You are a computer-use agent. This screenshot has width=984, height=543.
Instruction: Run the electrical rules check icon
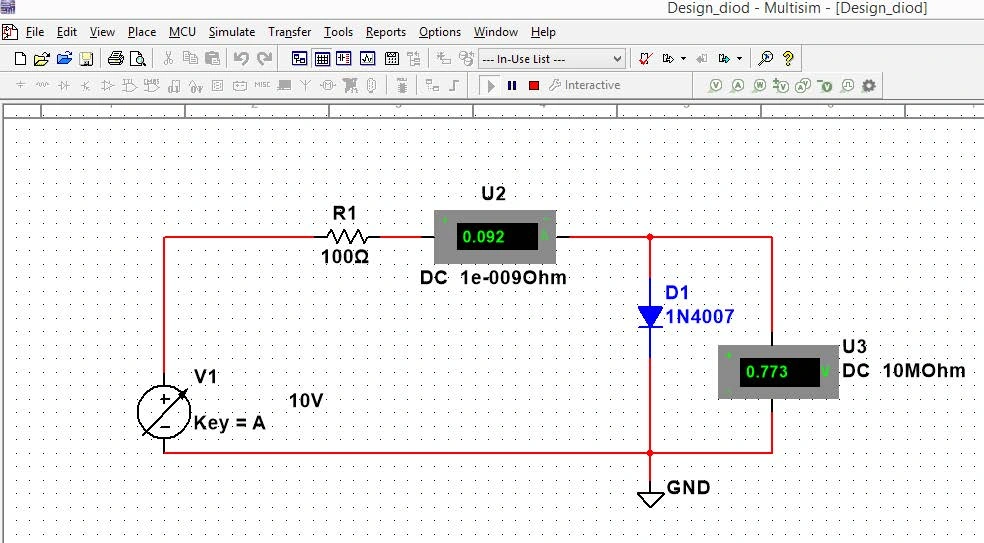pos(645,59)
